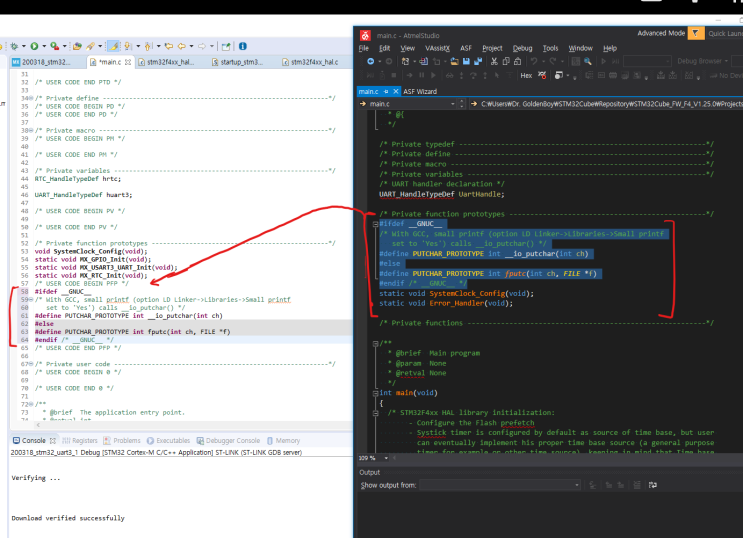Open the Next Annotation dropdown arrow
743x538 pixels.
pos(138,46)
